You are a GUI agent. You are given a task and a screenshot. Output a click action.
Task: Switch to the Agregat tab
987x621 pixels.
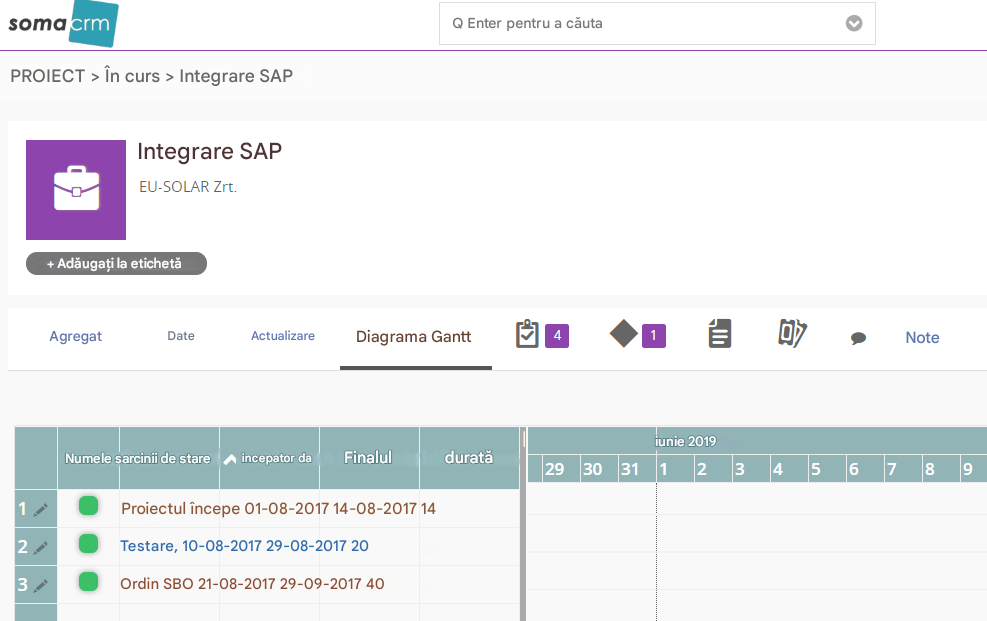76,337
